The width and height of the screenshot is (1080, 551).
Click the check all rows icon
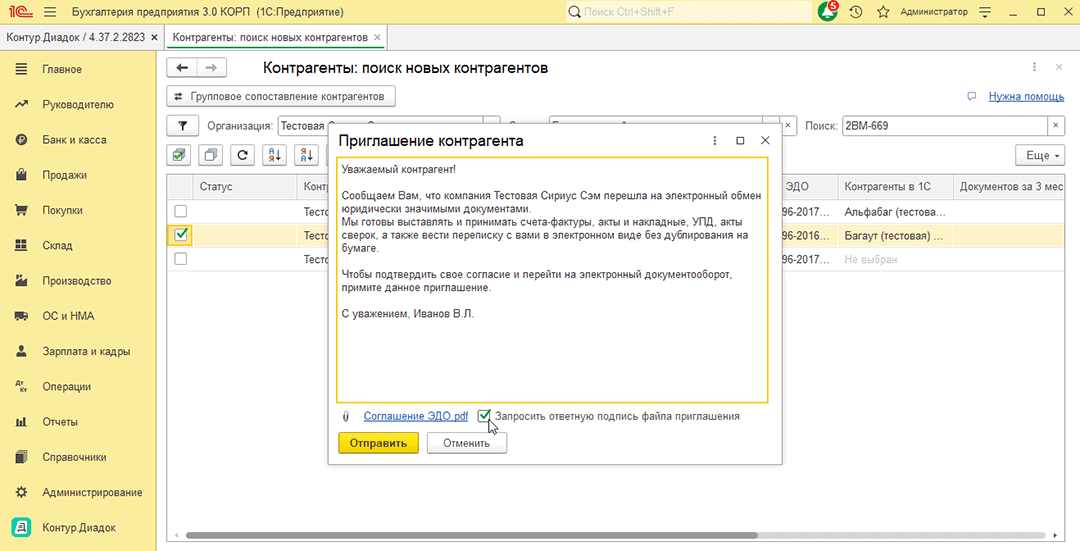179,155
